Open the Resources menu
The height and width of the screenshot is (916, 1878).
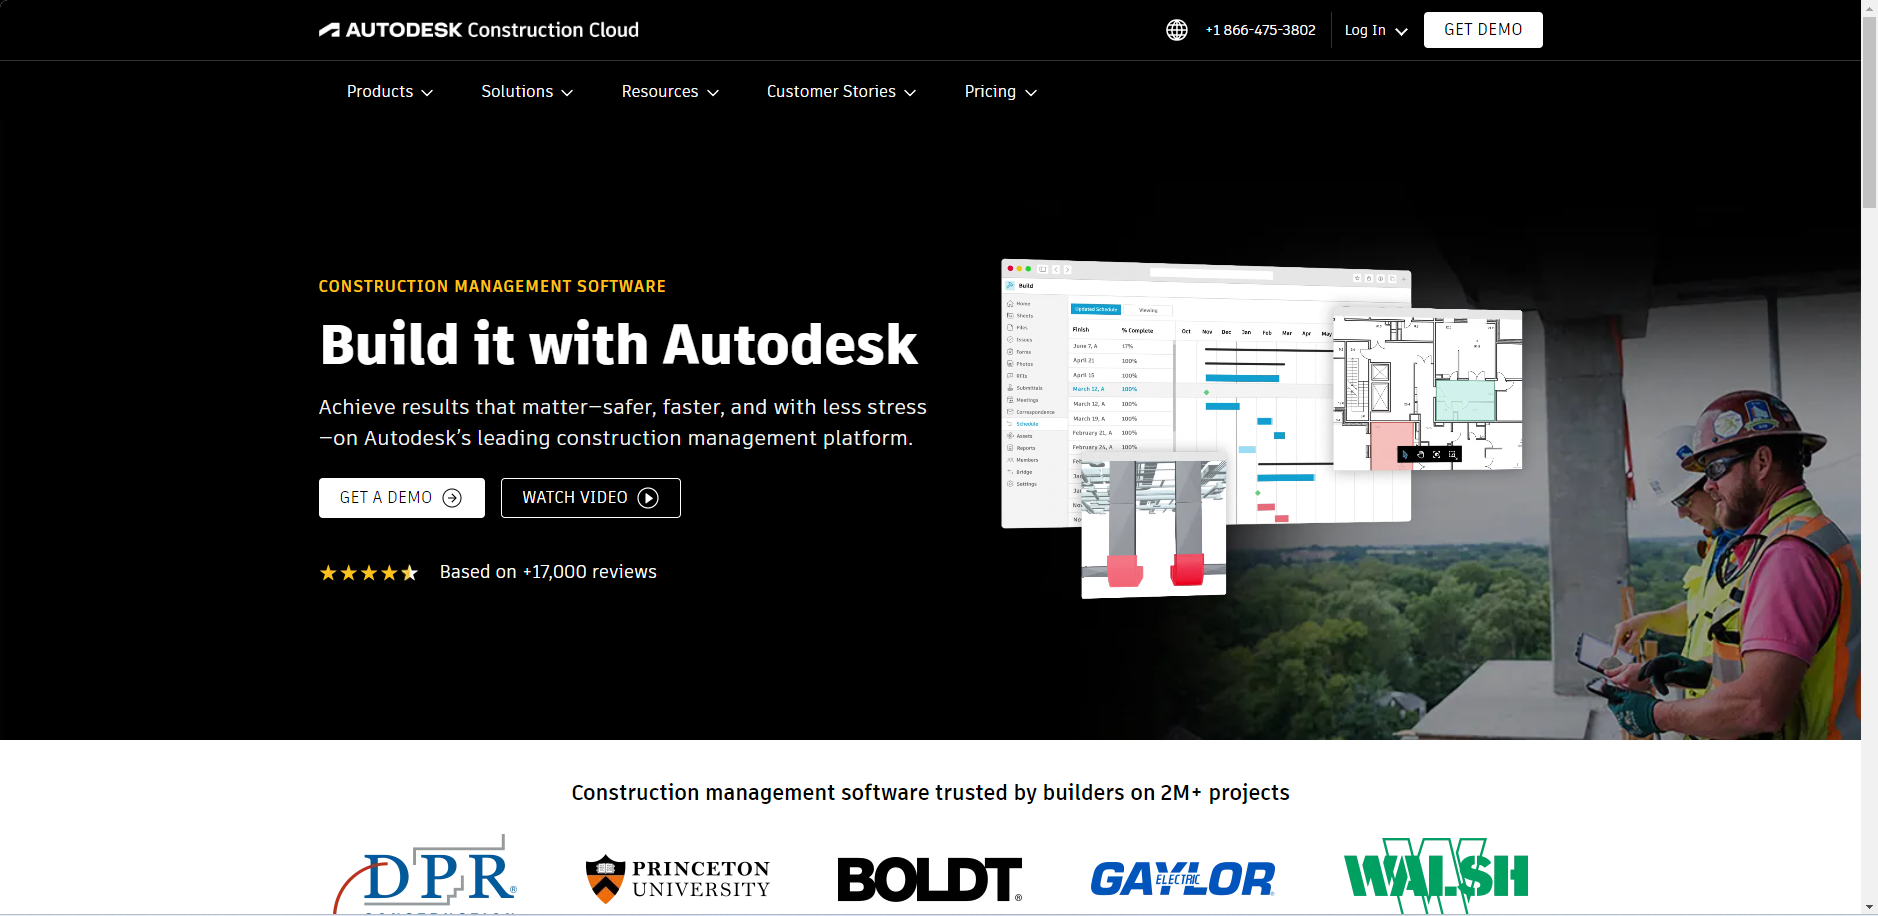670,92
